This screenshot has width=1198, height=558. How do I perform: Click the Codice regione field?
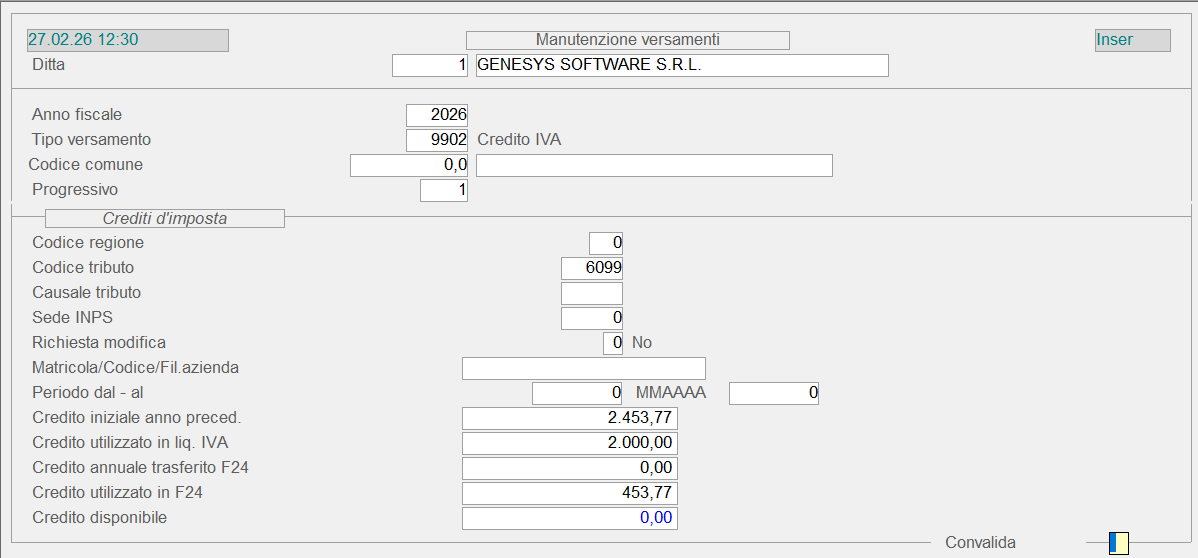pyautogui.click(x=606, y=243)
